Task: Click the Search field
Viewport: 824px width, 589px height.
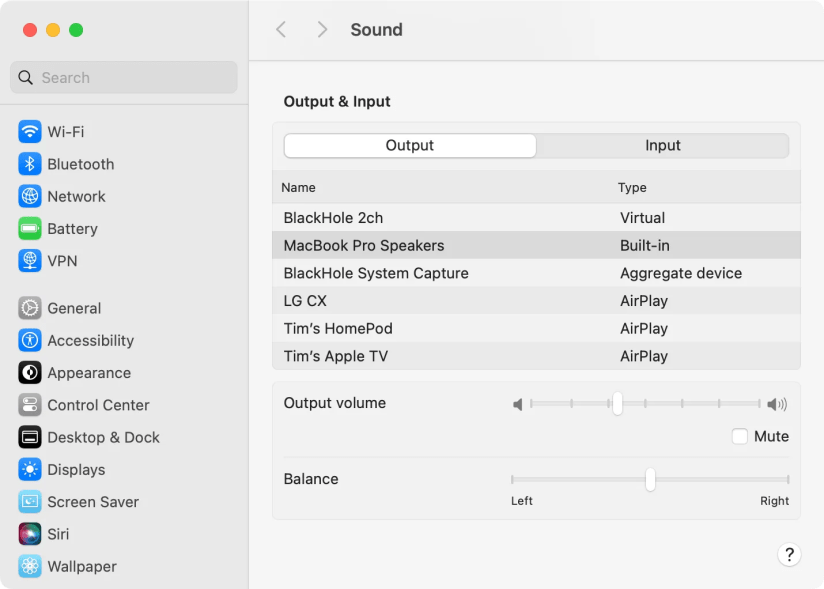Action: pyautogui.click(x=124, y=78)
